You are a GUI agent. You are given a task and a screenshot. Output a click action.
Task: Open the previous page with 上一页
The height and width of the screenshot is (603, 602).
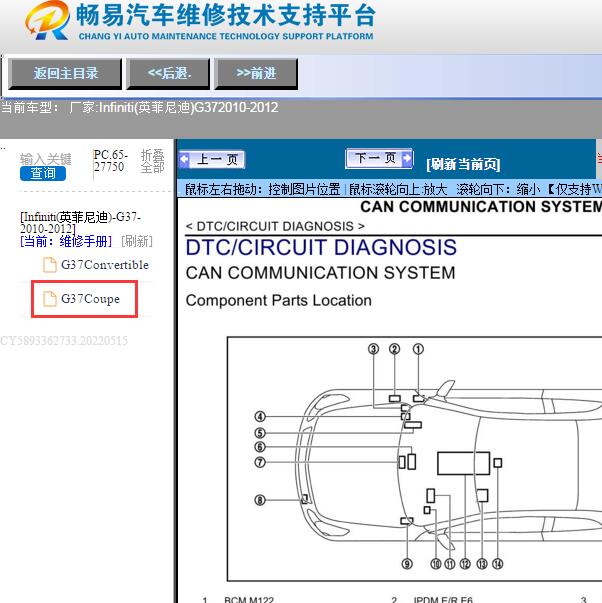click(x=212, y=159)
